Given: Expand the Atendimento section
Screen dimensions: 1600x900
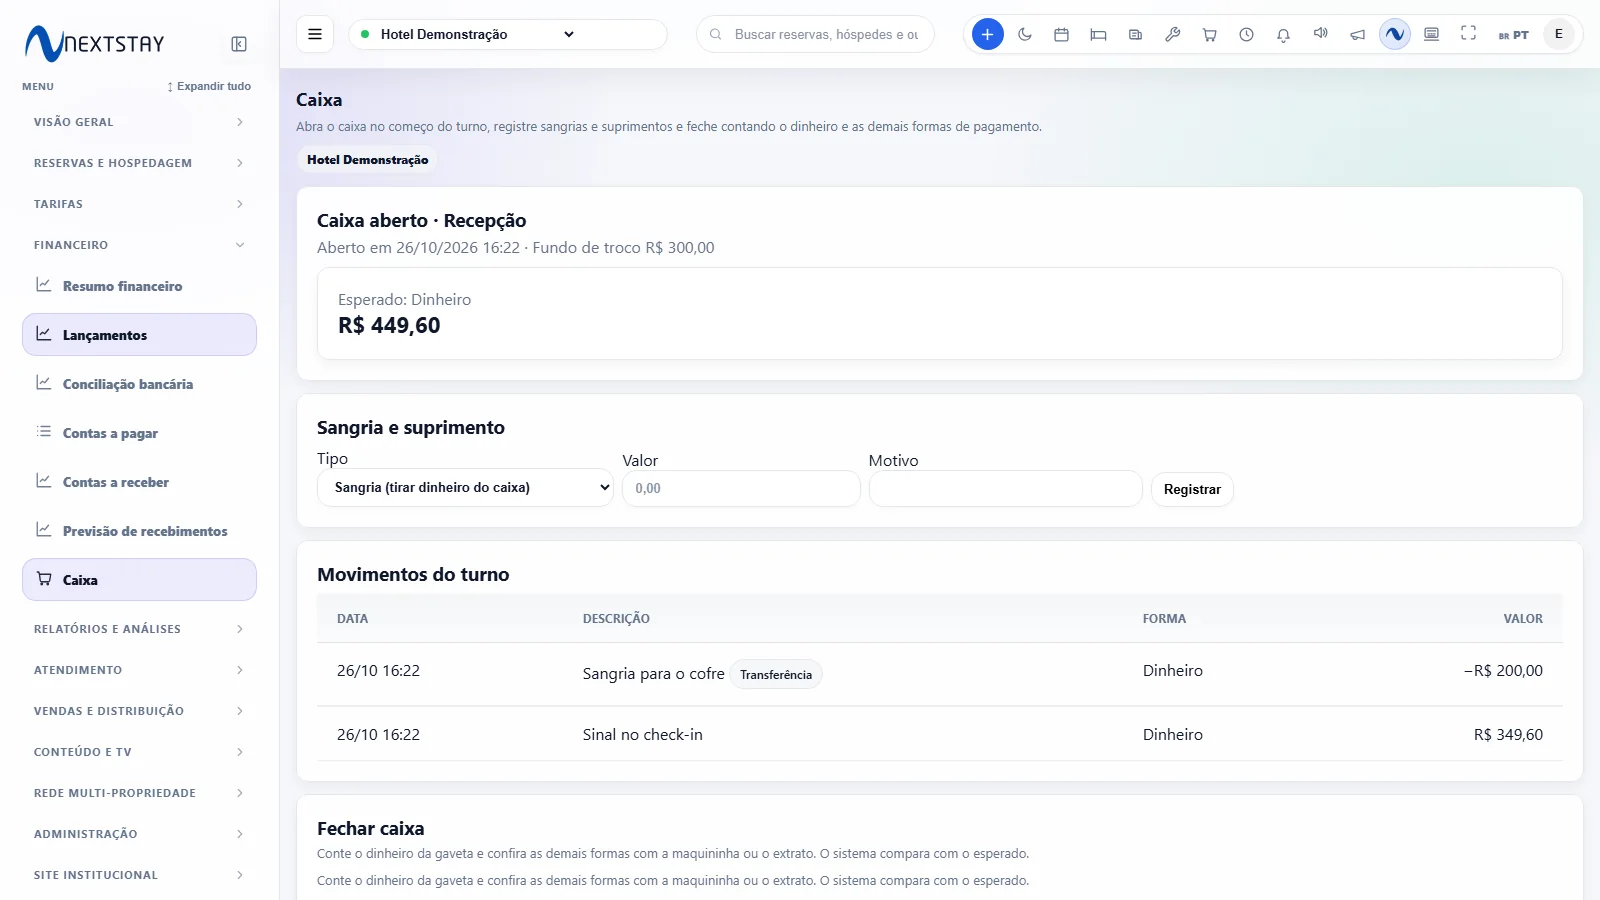Looking at the screenshot, I should 139,670.
